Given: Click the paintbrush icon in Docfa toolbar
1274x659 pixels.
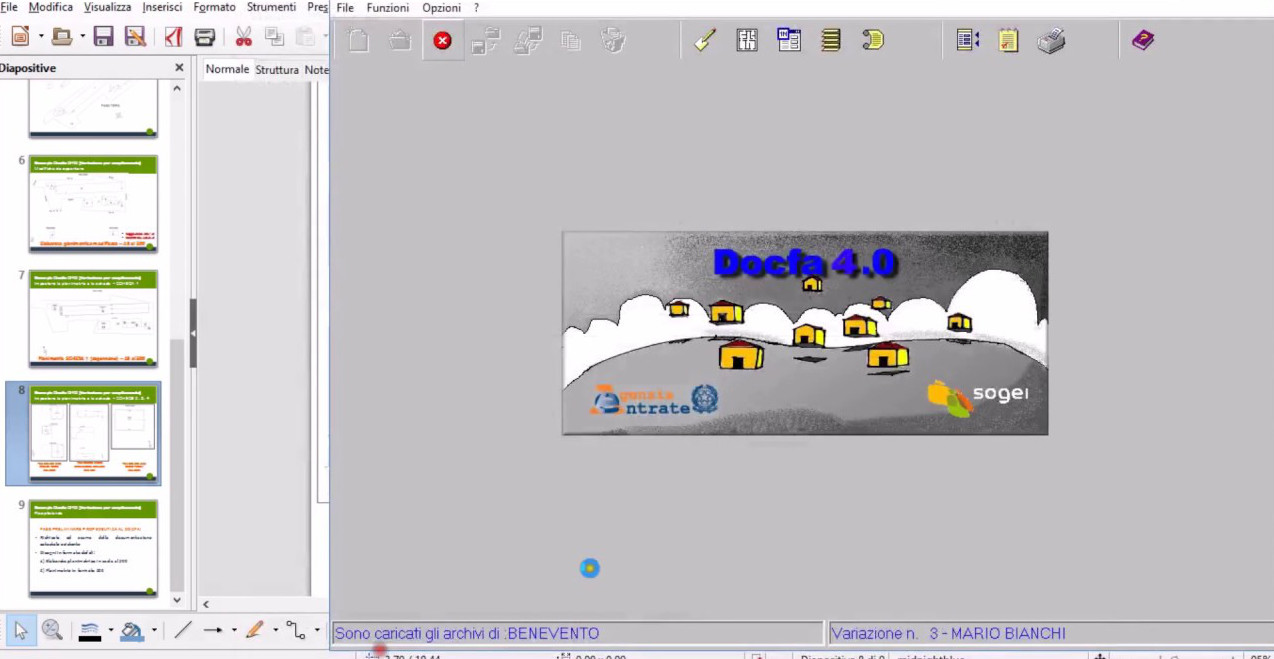Looking at the screenshot, I should pyautogui.click(x=705, y=41).
